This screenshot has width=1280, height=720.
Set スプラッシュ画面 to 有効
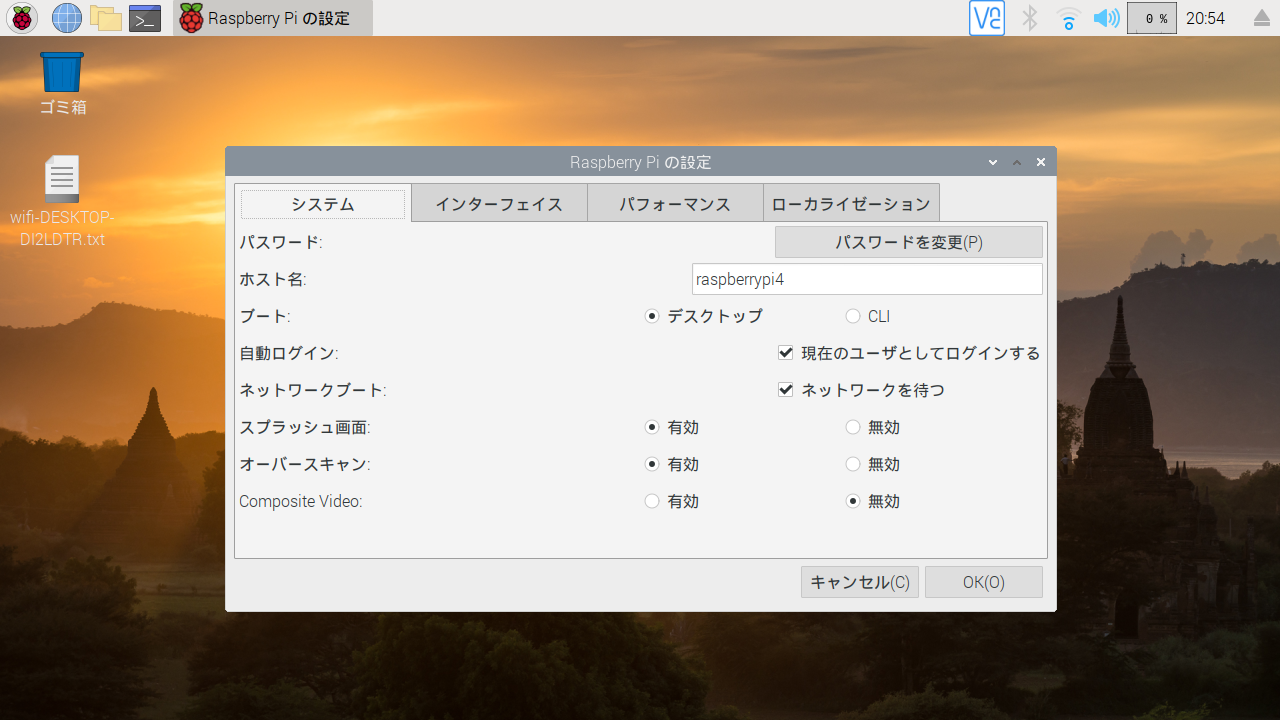coord(672,427)
